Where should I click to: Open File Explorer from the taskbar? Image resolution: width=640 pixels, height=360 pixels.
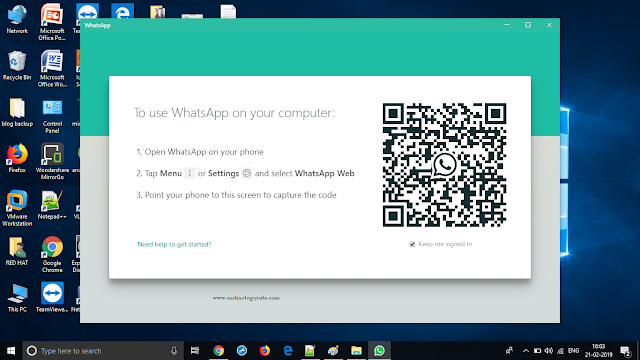click(356, 351)
